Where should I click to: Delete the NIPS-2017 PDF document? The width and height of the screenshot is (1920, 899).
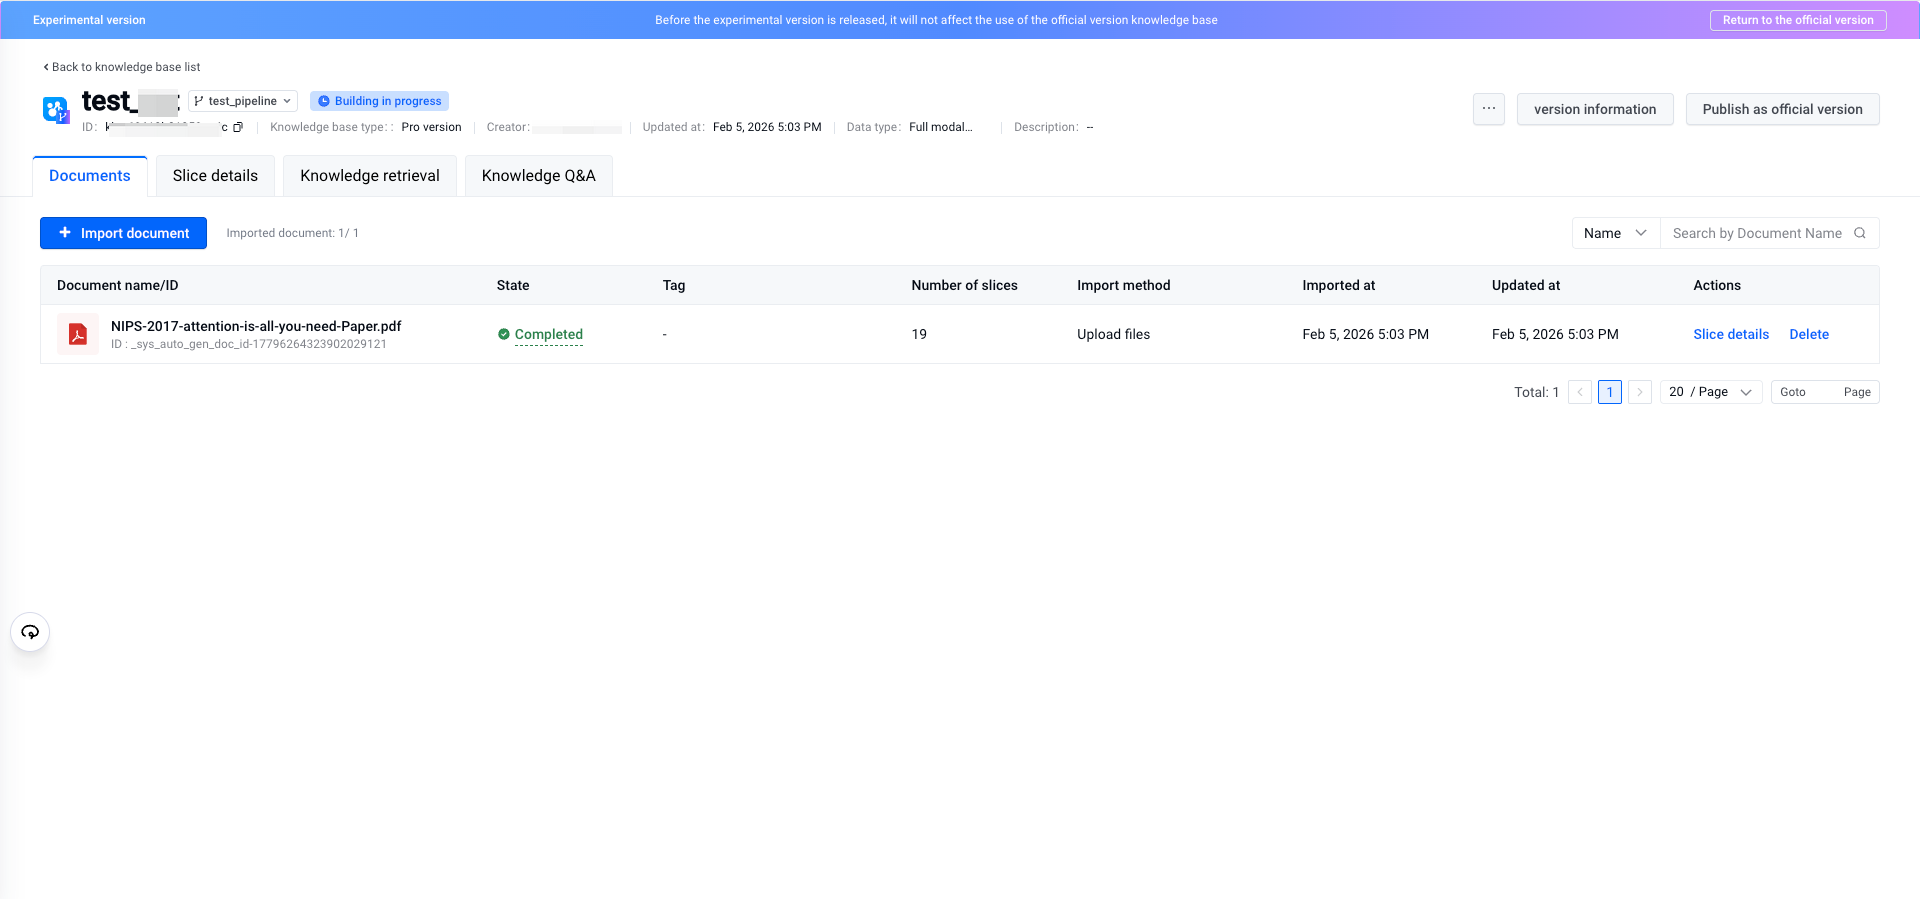click(1808, 334)
